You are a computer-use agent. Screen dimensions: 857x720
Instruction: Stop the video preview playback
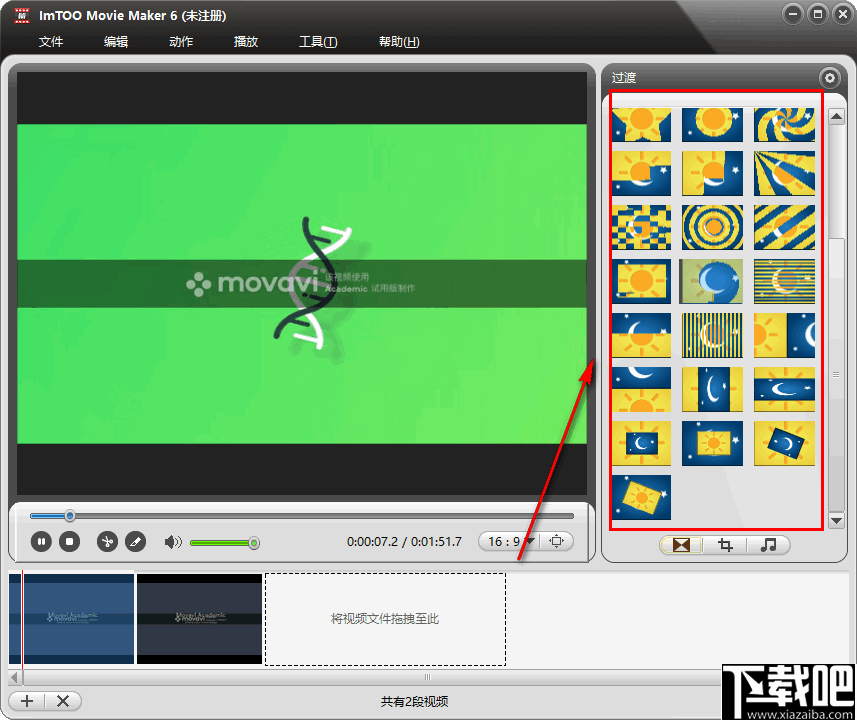[68, 541]
